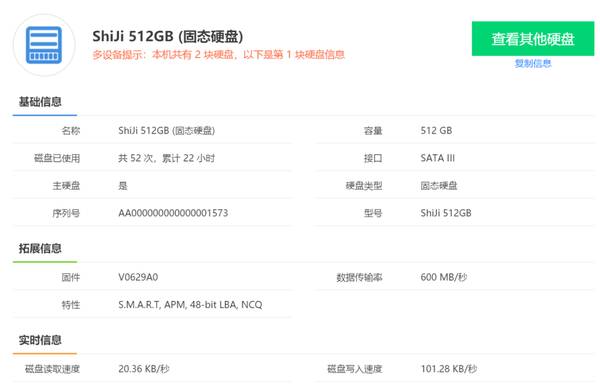Screen dimensions: 600x388
Task: Click the 特性 field label
Action: [x=71, y=305]
